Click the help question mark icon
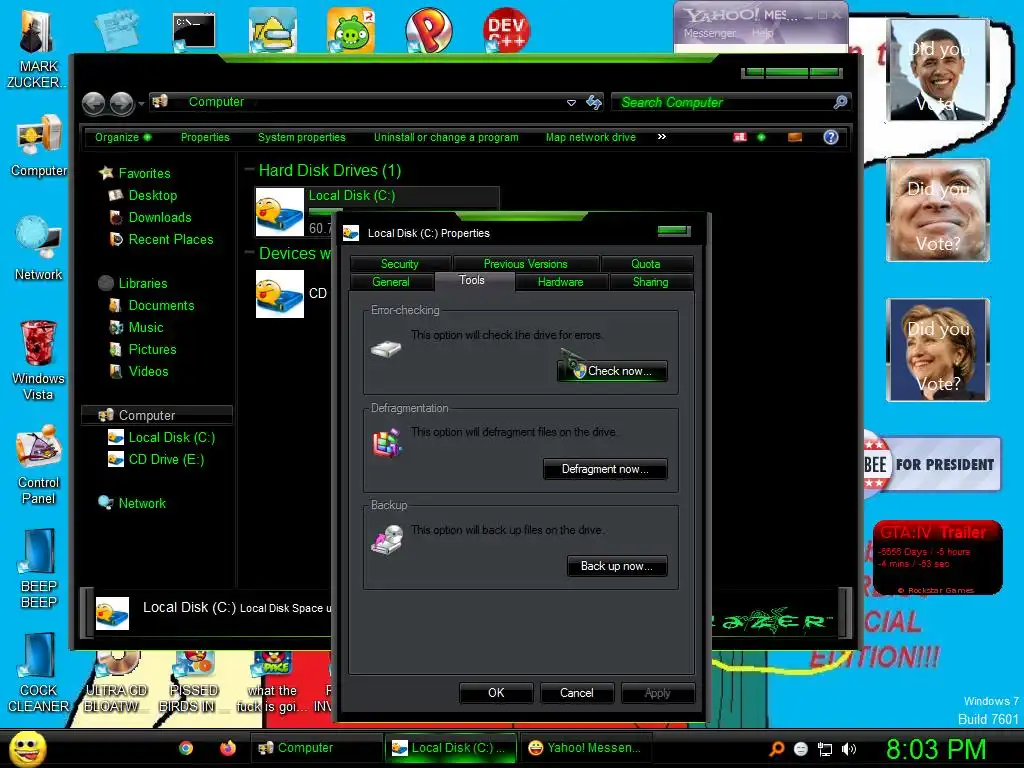The height and width of the screenshot is (768, 1024). coord(831,137)
